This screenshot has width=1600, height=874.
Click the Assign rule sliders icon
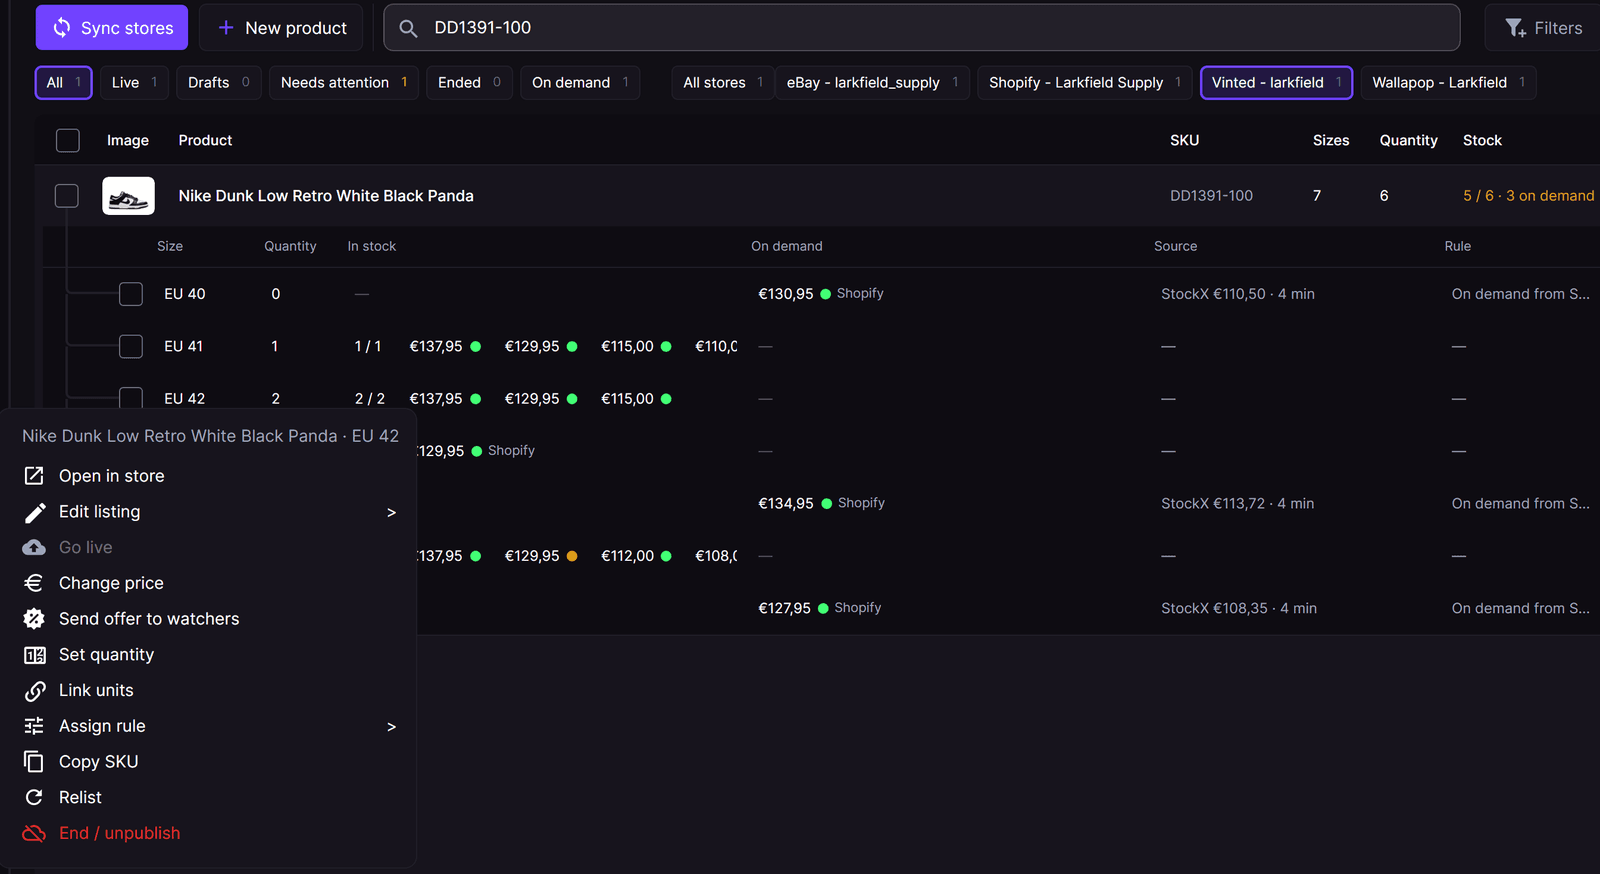pyautogui.click(x=34, y=726)
